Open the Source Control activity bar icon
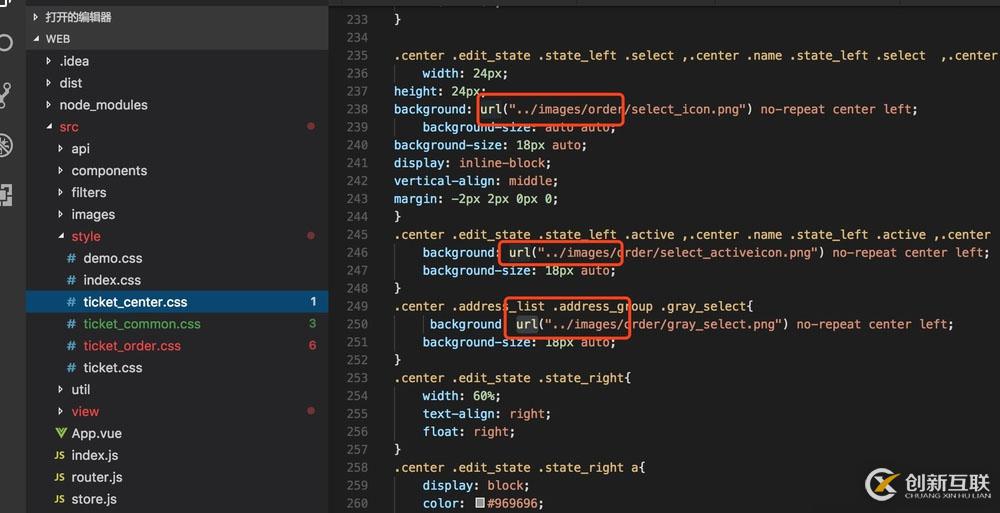The width and height of the screenshot is (1000, 513). coord(5,94)
